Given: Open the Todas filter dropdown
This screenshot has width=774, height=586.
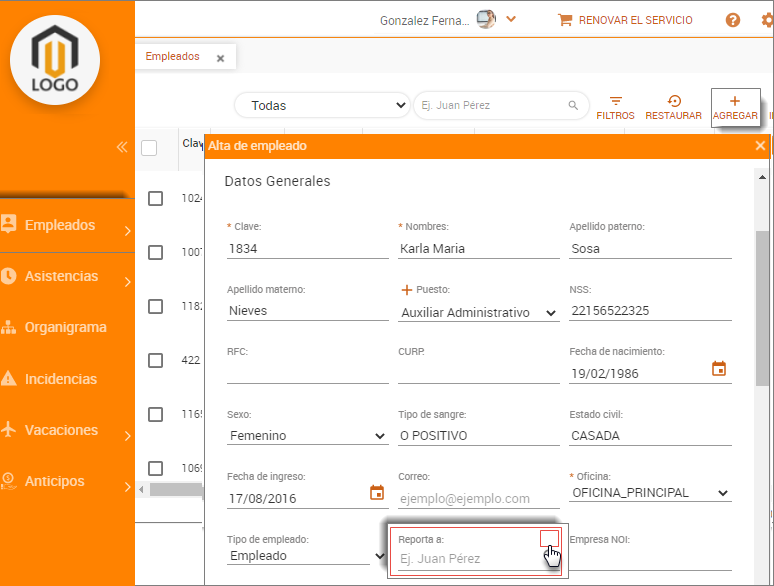Looking at the screenshot, I should click(x=322, y=105).
